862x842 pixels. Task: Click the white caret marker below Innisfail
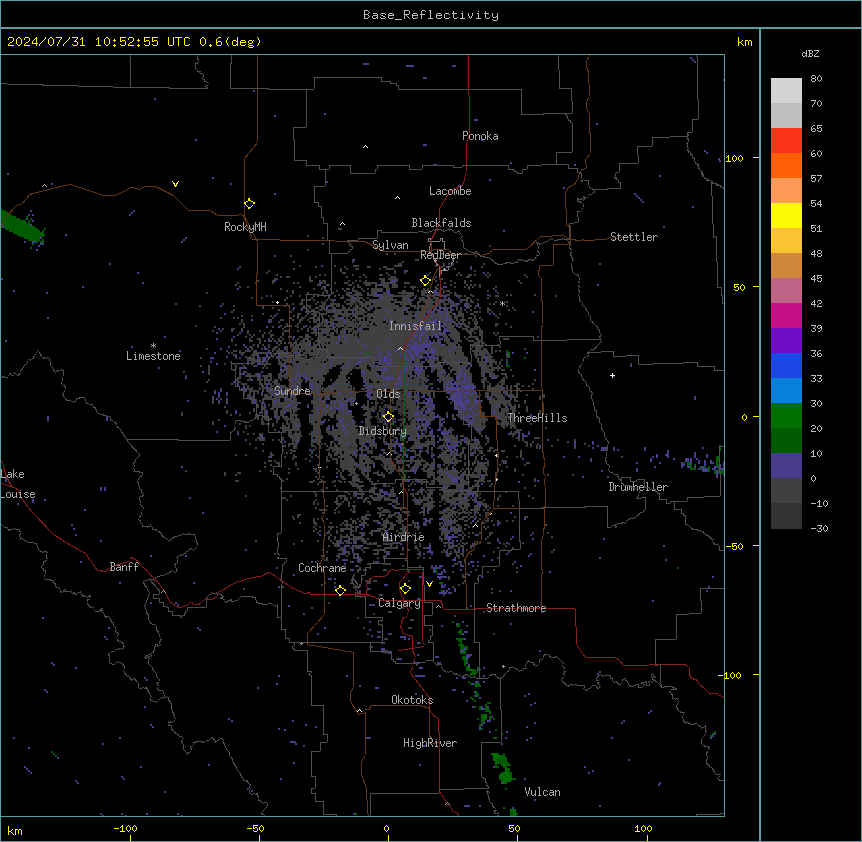[x=400, y=349]
